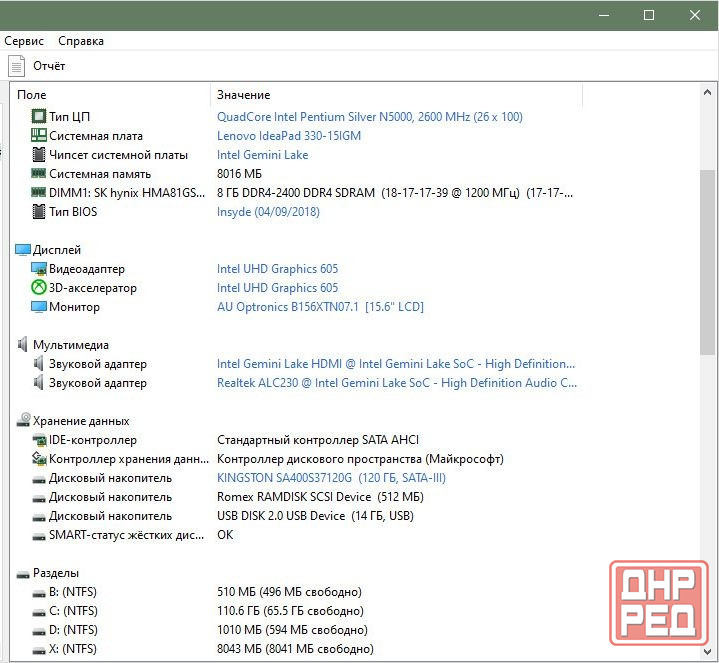Select the 510 МБ (496 МБ свободно) value
719x663 pixels.
click(289, 592)
